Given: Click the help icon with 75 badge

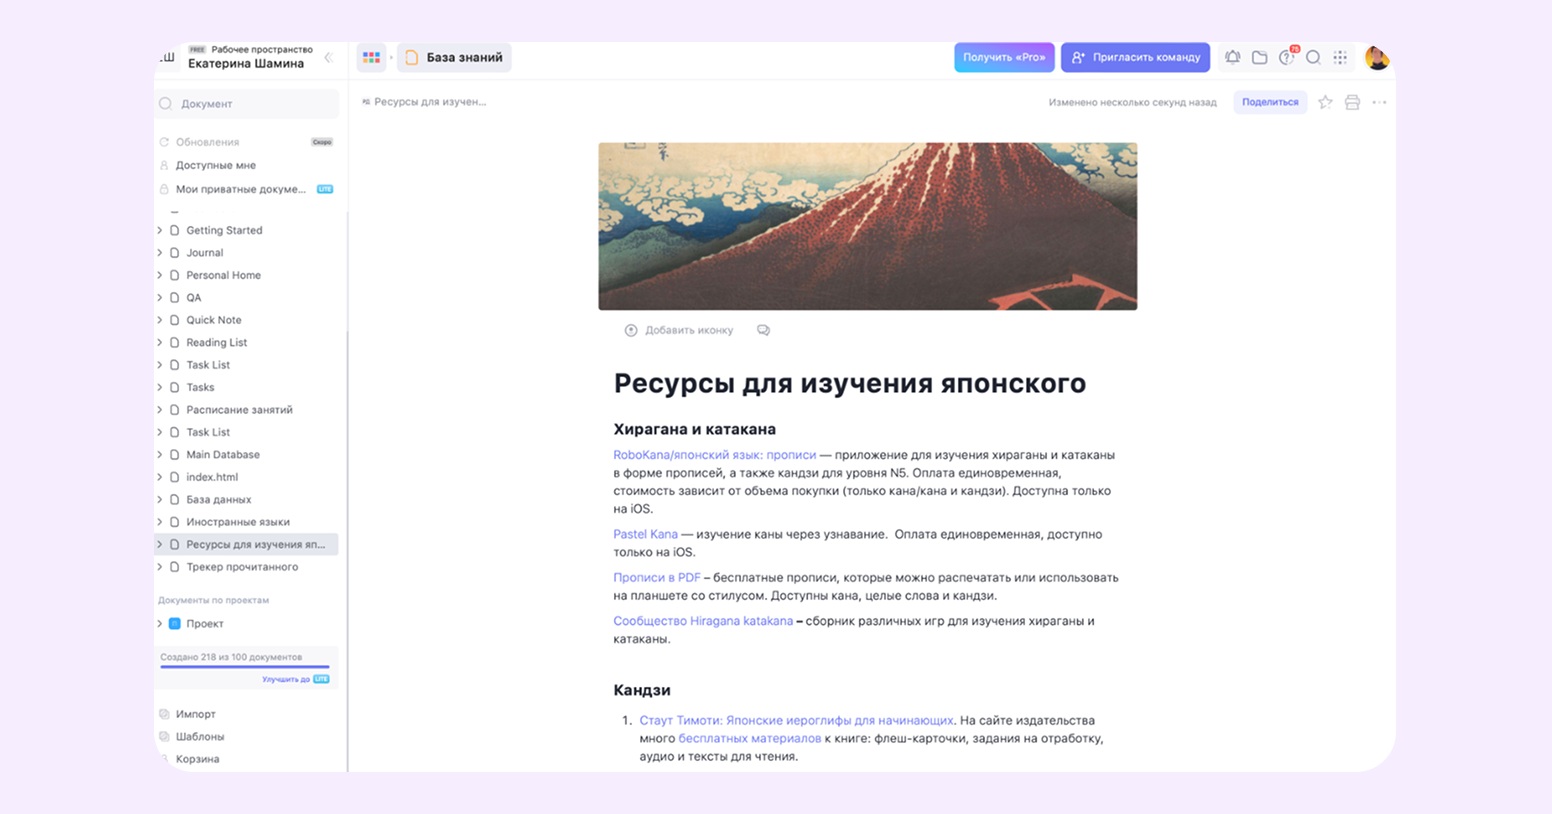Looking at the screenshot, I should click(x=1287, y=57).
